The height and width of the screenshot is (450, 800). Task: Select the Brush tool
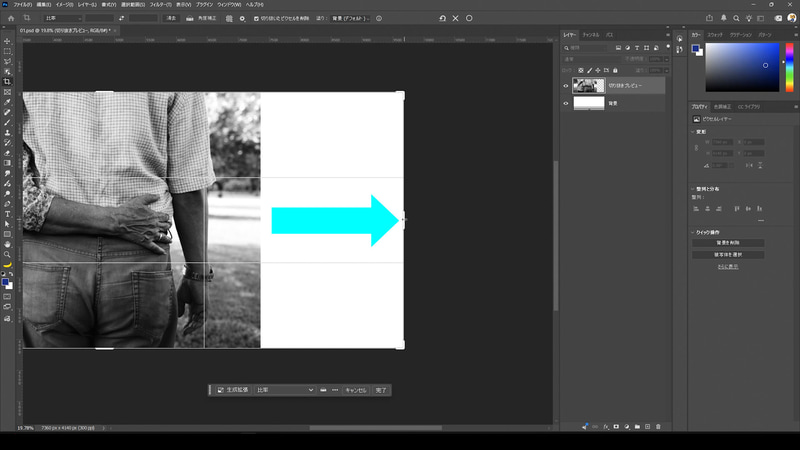click(7, 123)
